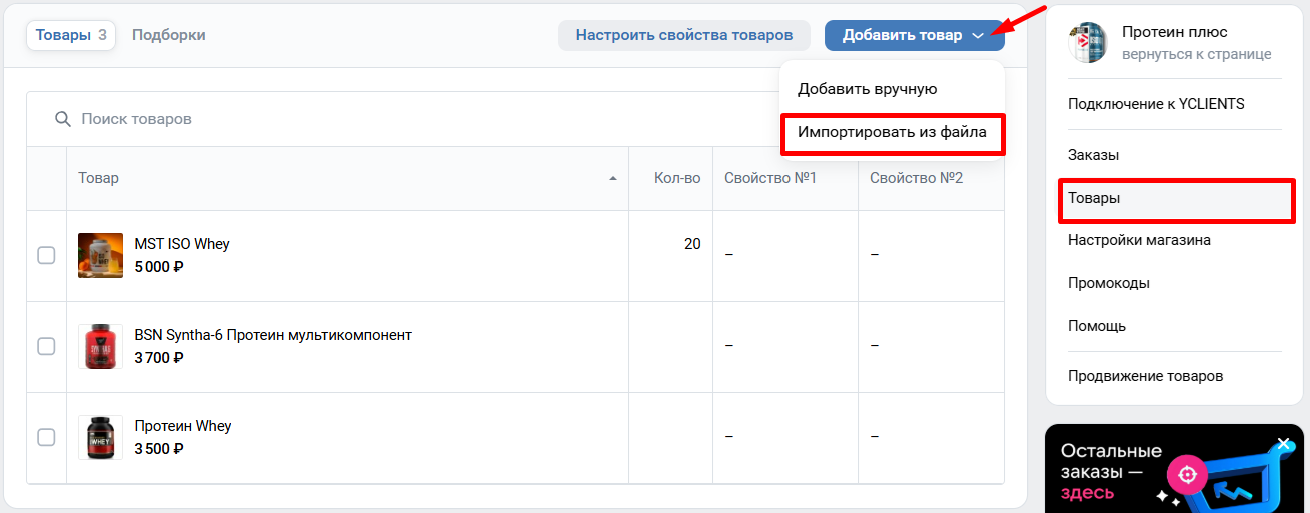Click the Протеин Whey product image
Screen dimensions: 1310x513
click(100, 437)
